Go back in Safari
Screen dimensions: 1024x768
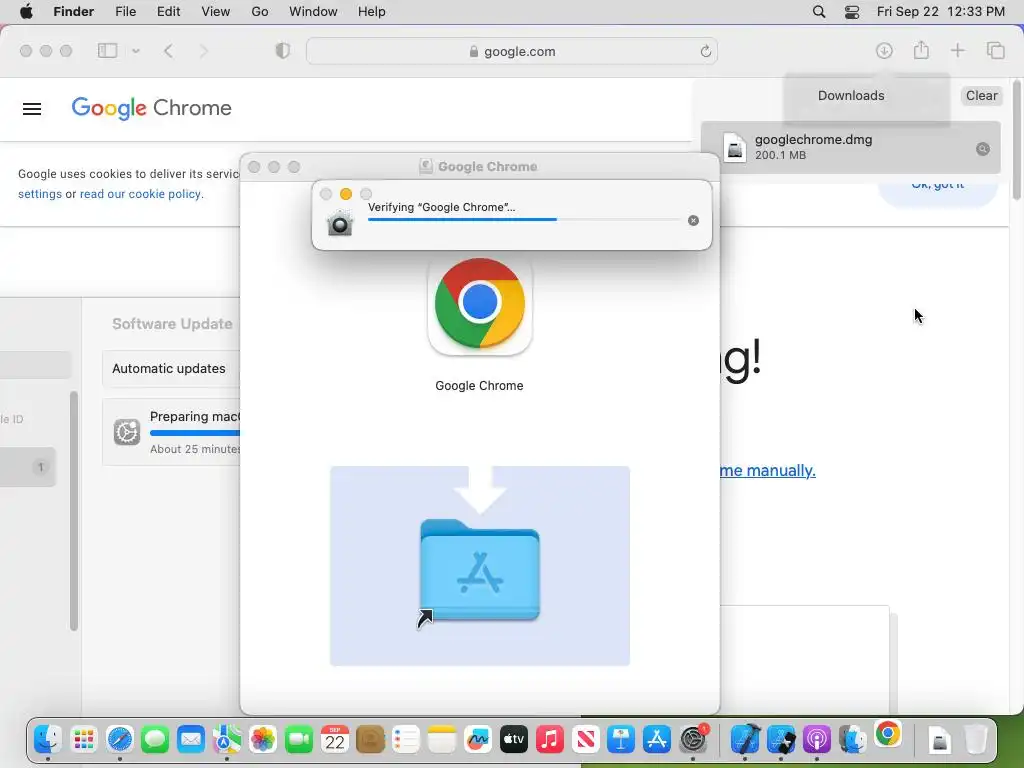click(168, 50)
